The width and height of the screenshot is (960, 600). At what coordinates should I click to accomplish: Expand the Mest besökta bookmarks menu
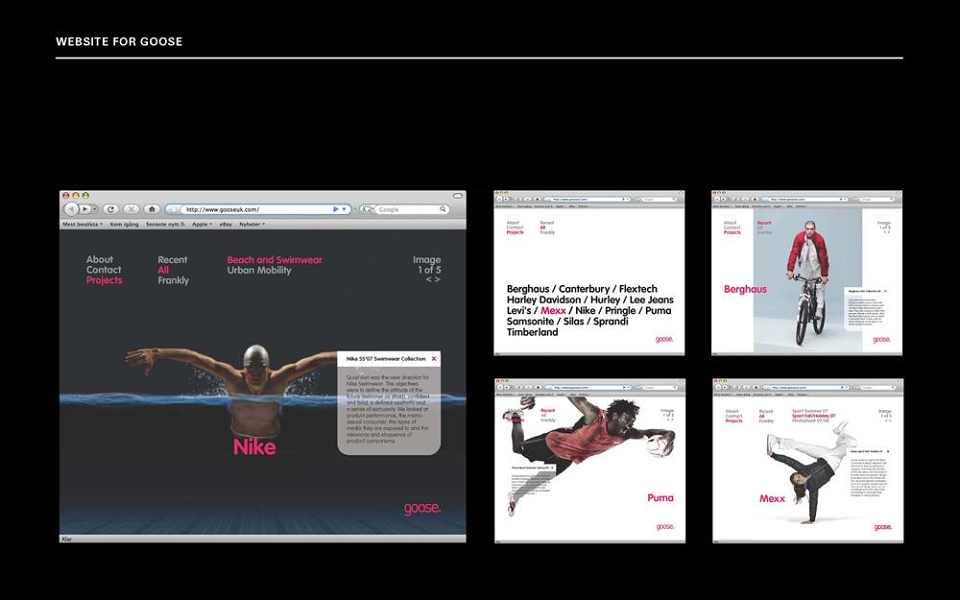click(82, 225)
